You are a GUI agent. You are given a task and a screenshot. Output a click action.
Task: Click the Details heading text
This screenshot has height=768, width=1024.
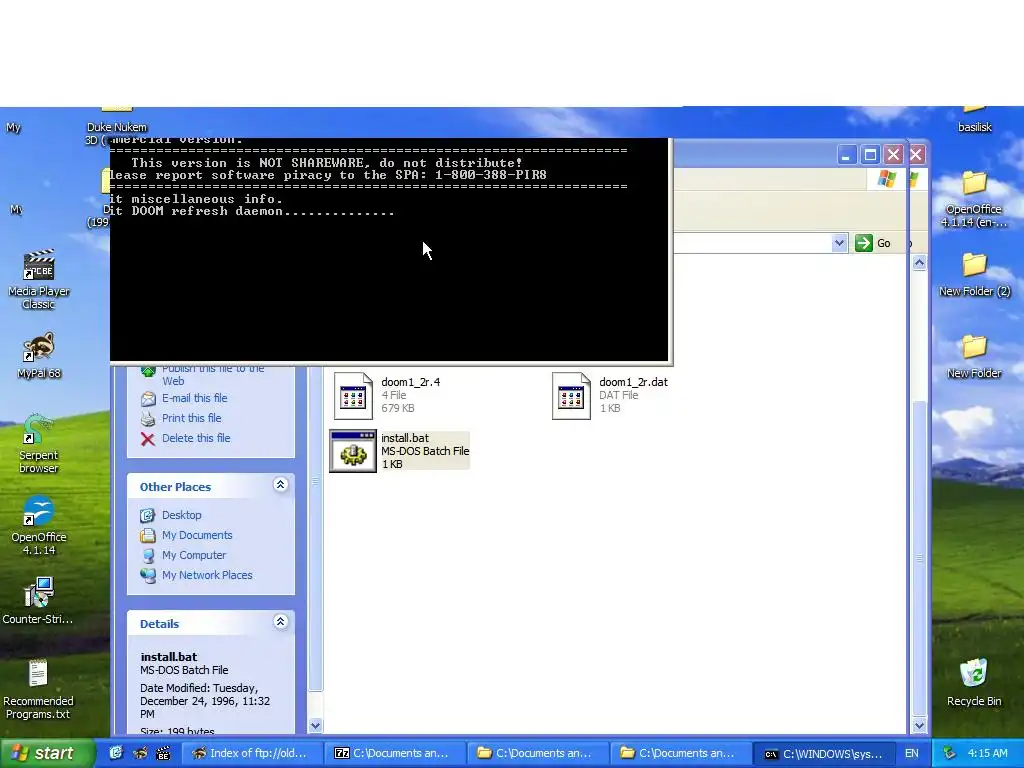(x=159, y=624)
